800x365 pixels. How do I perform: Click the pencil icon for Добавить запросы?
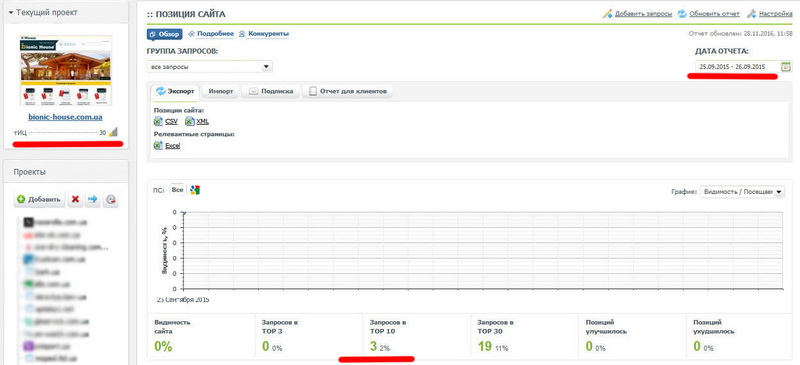(607, 14)
